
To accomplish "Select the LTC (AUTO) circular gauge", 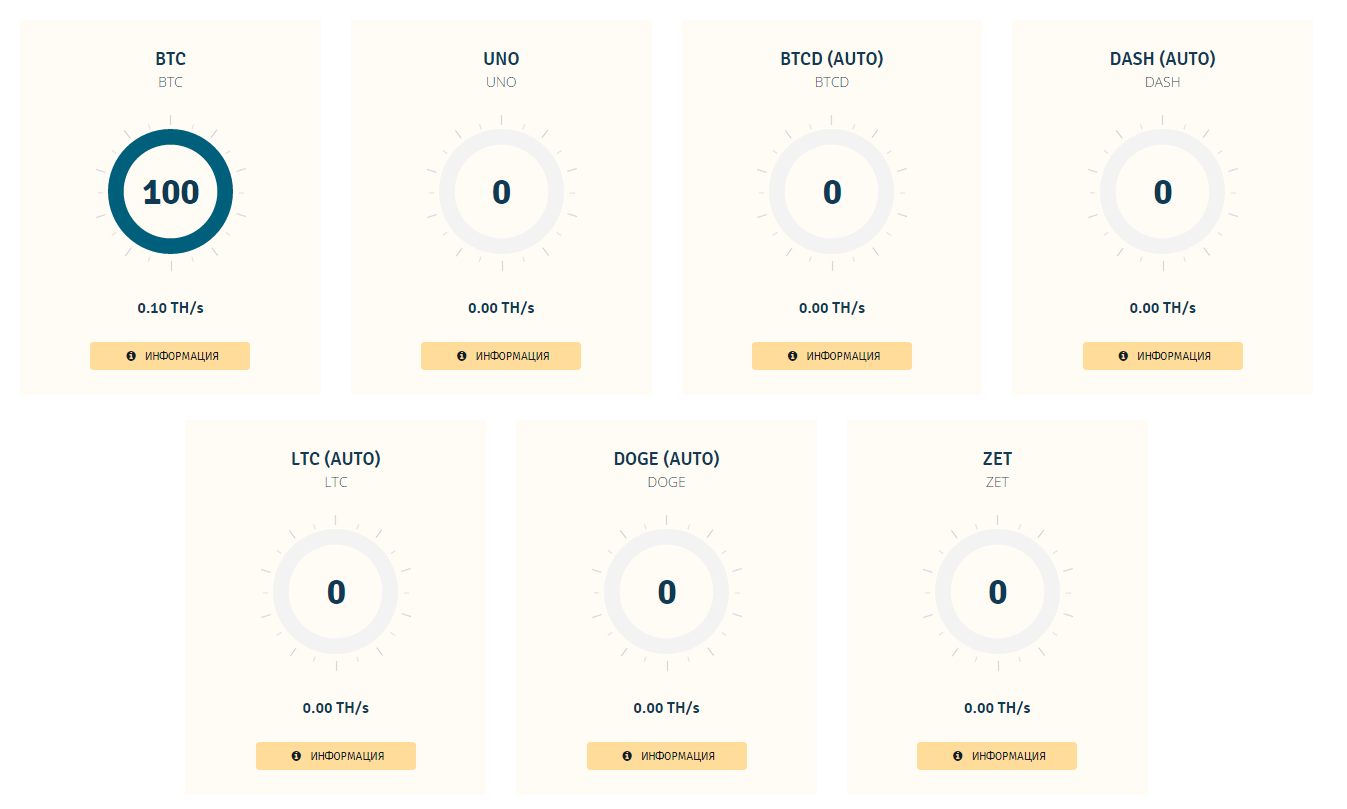I will tap(336, 591).
